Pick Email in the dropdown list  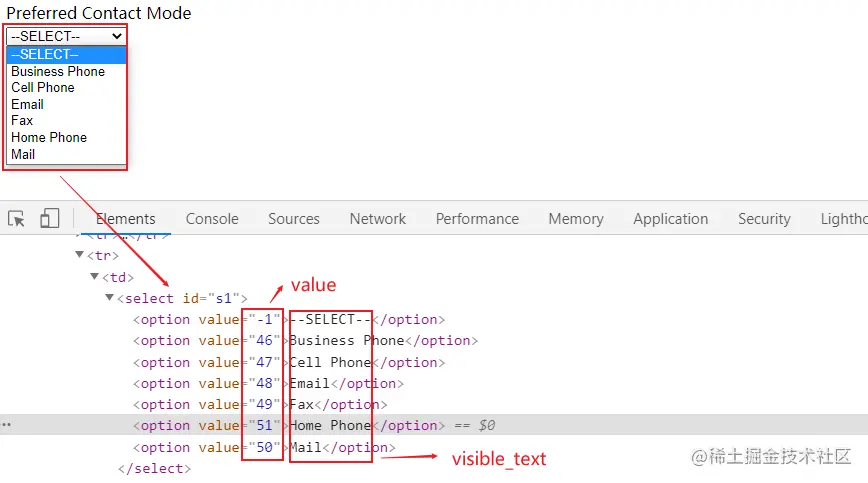click(x=28, y=104)
